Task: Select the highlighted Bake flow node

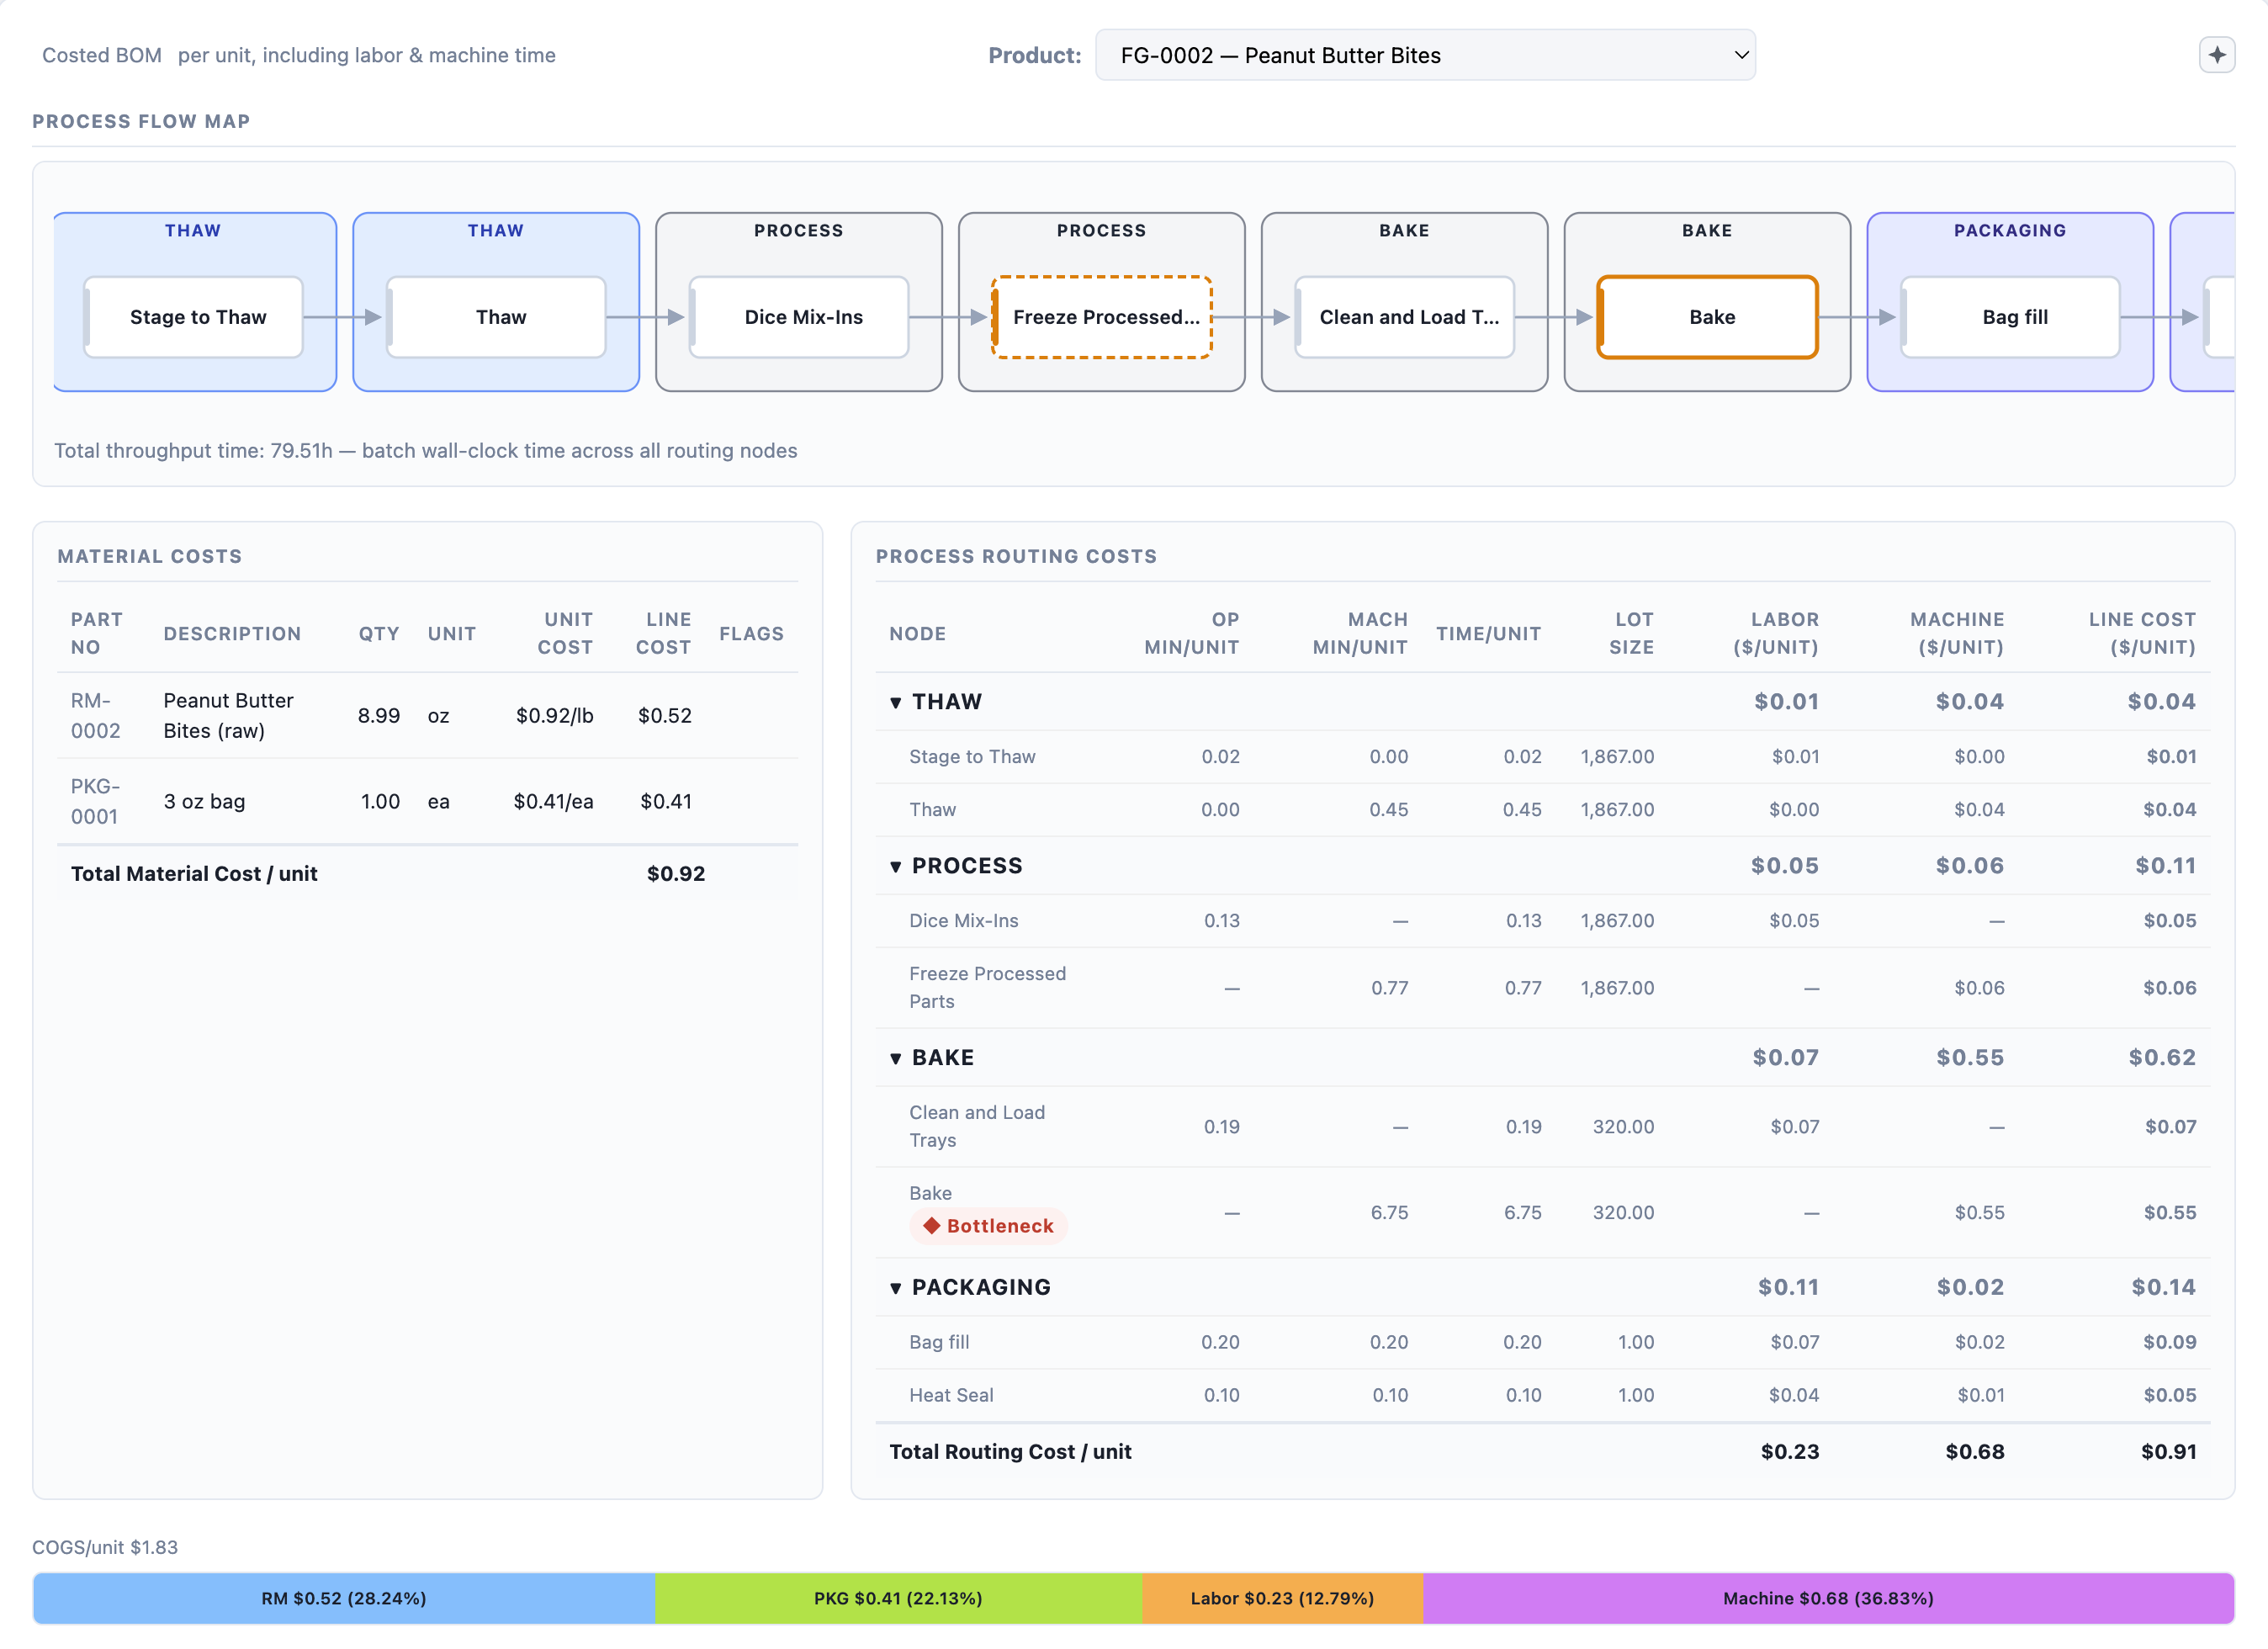Action: (1708, 317)
